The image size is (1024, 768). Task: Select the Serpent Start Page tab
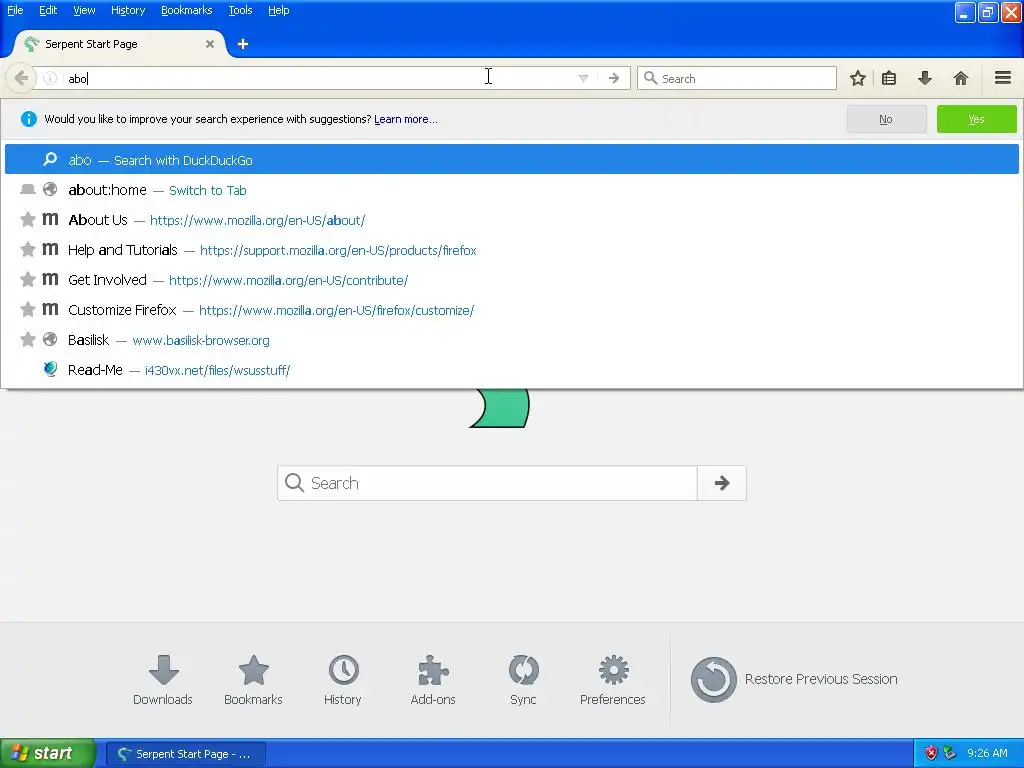120,44
